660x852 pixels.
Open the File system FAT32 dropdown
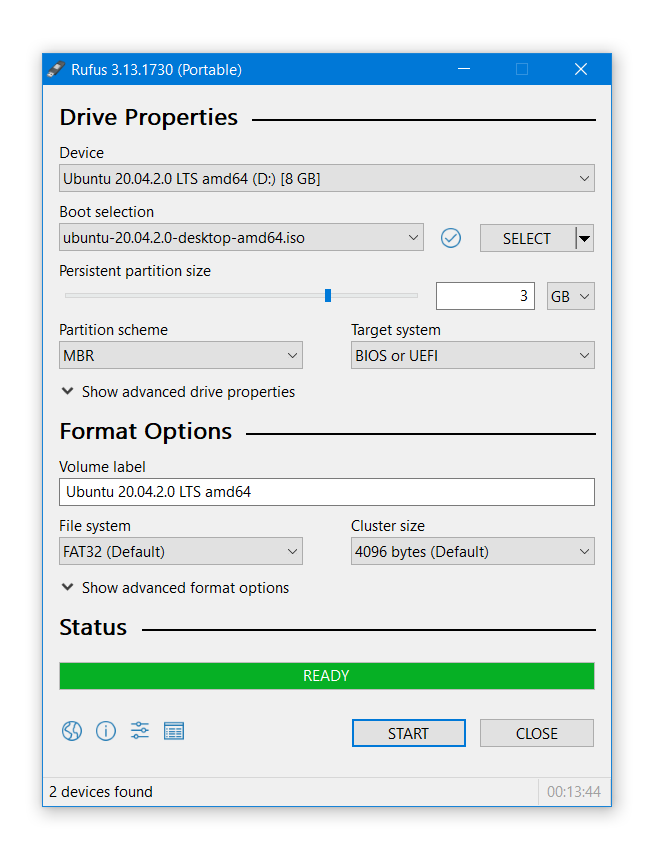click(180, 552)
